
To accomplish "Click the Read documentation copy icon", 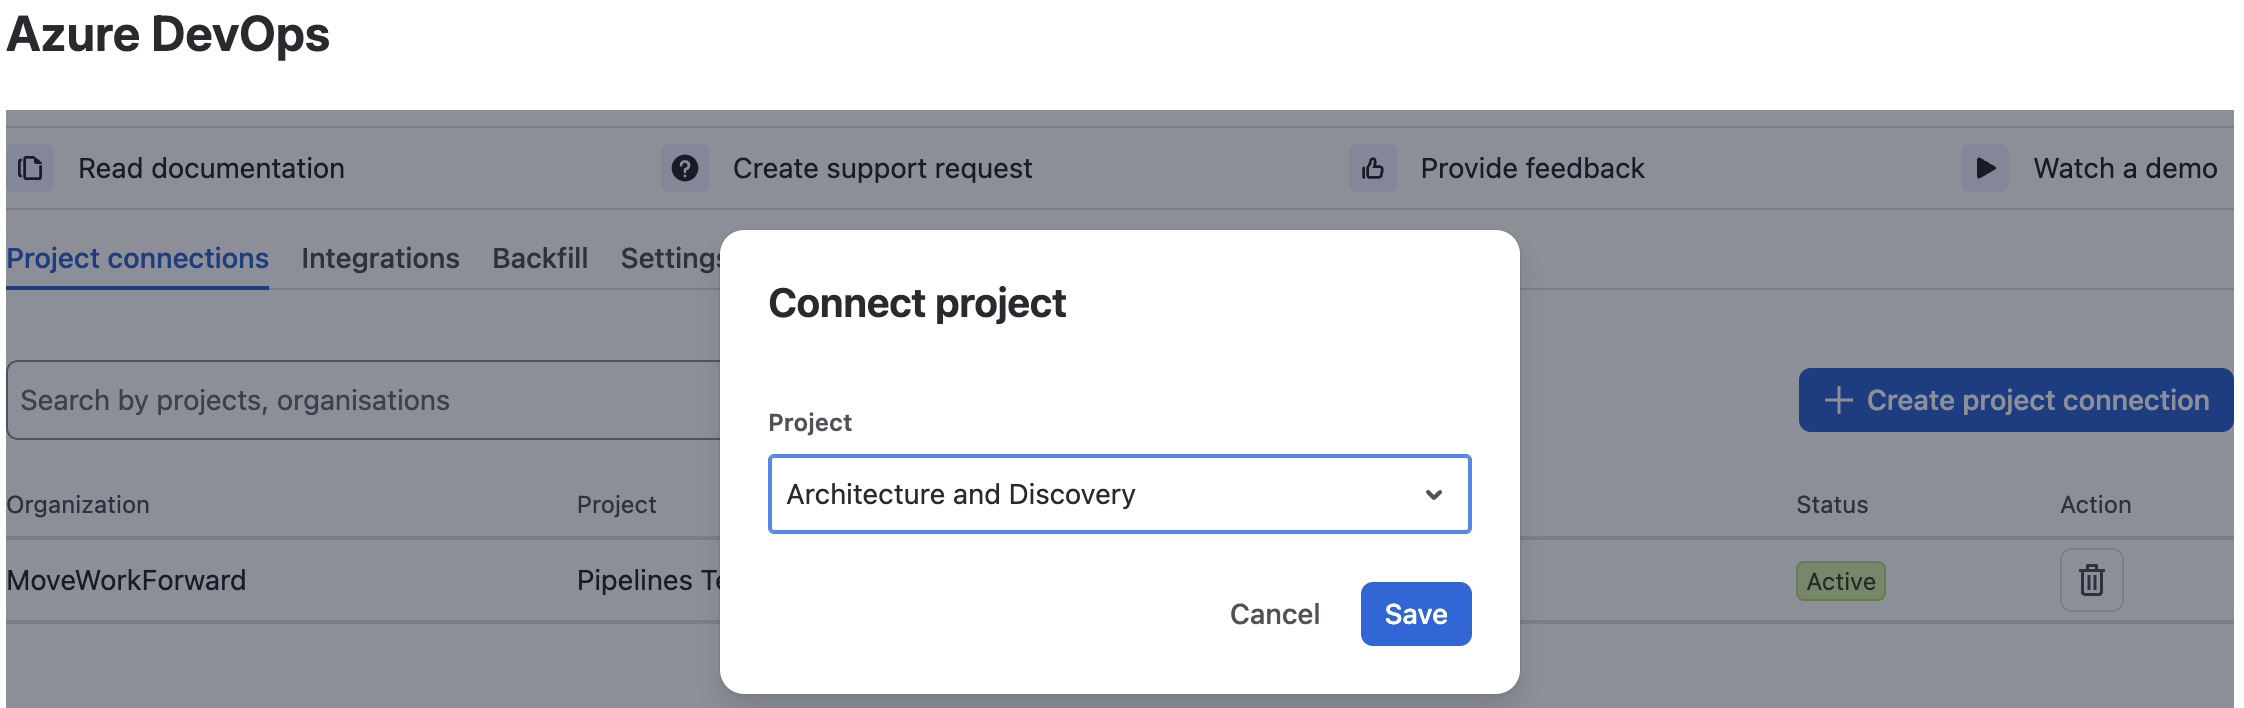I will tap(31, 168).
